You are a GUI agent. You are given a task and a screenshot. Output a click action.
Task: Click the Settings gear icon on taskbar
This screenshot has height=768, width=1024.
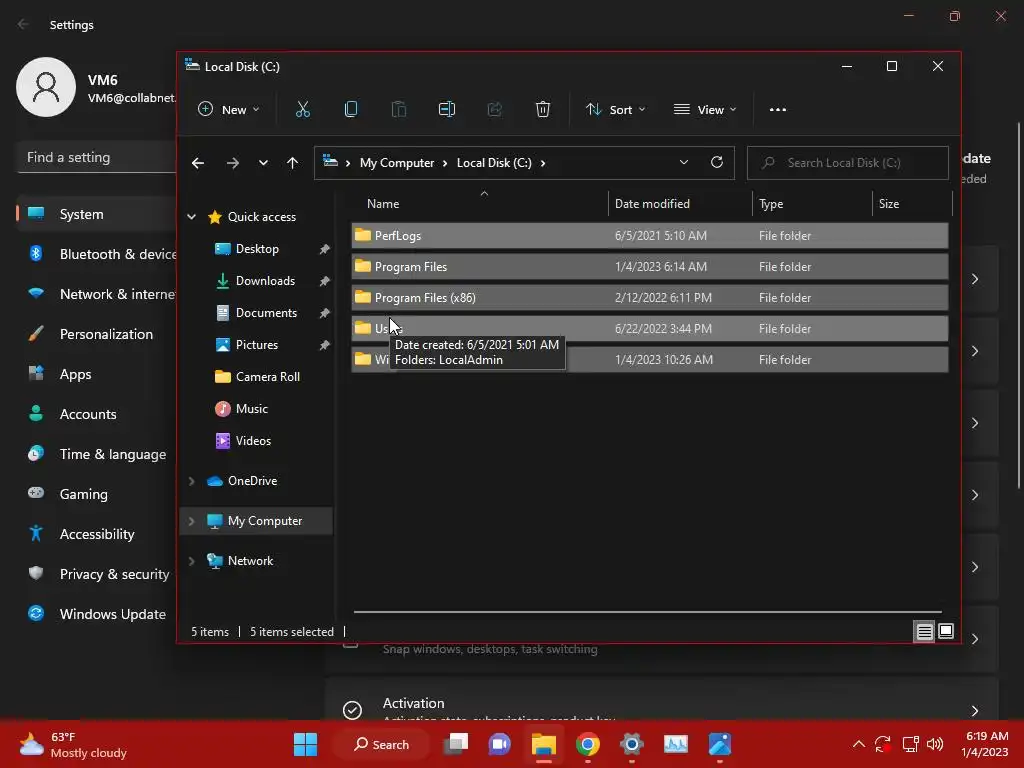coord(632,744)
